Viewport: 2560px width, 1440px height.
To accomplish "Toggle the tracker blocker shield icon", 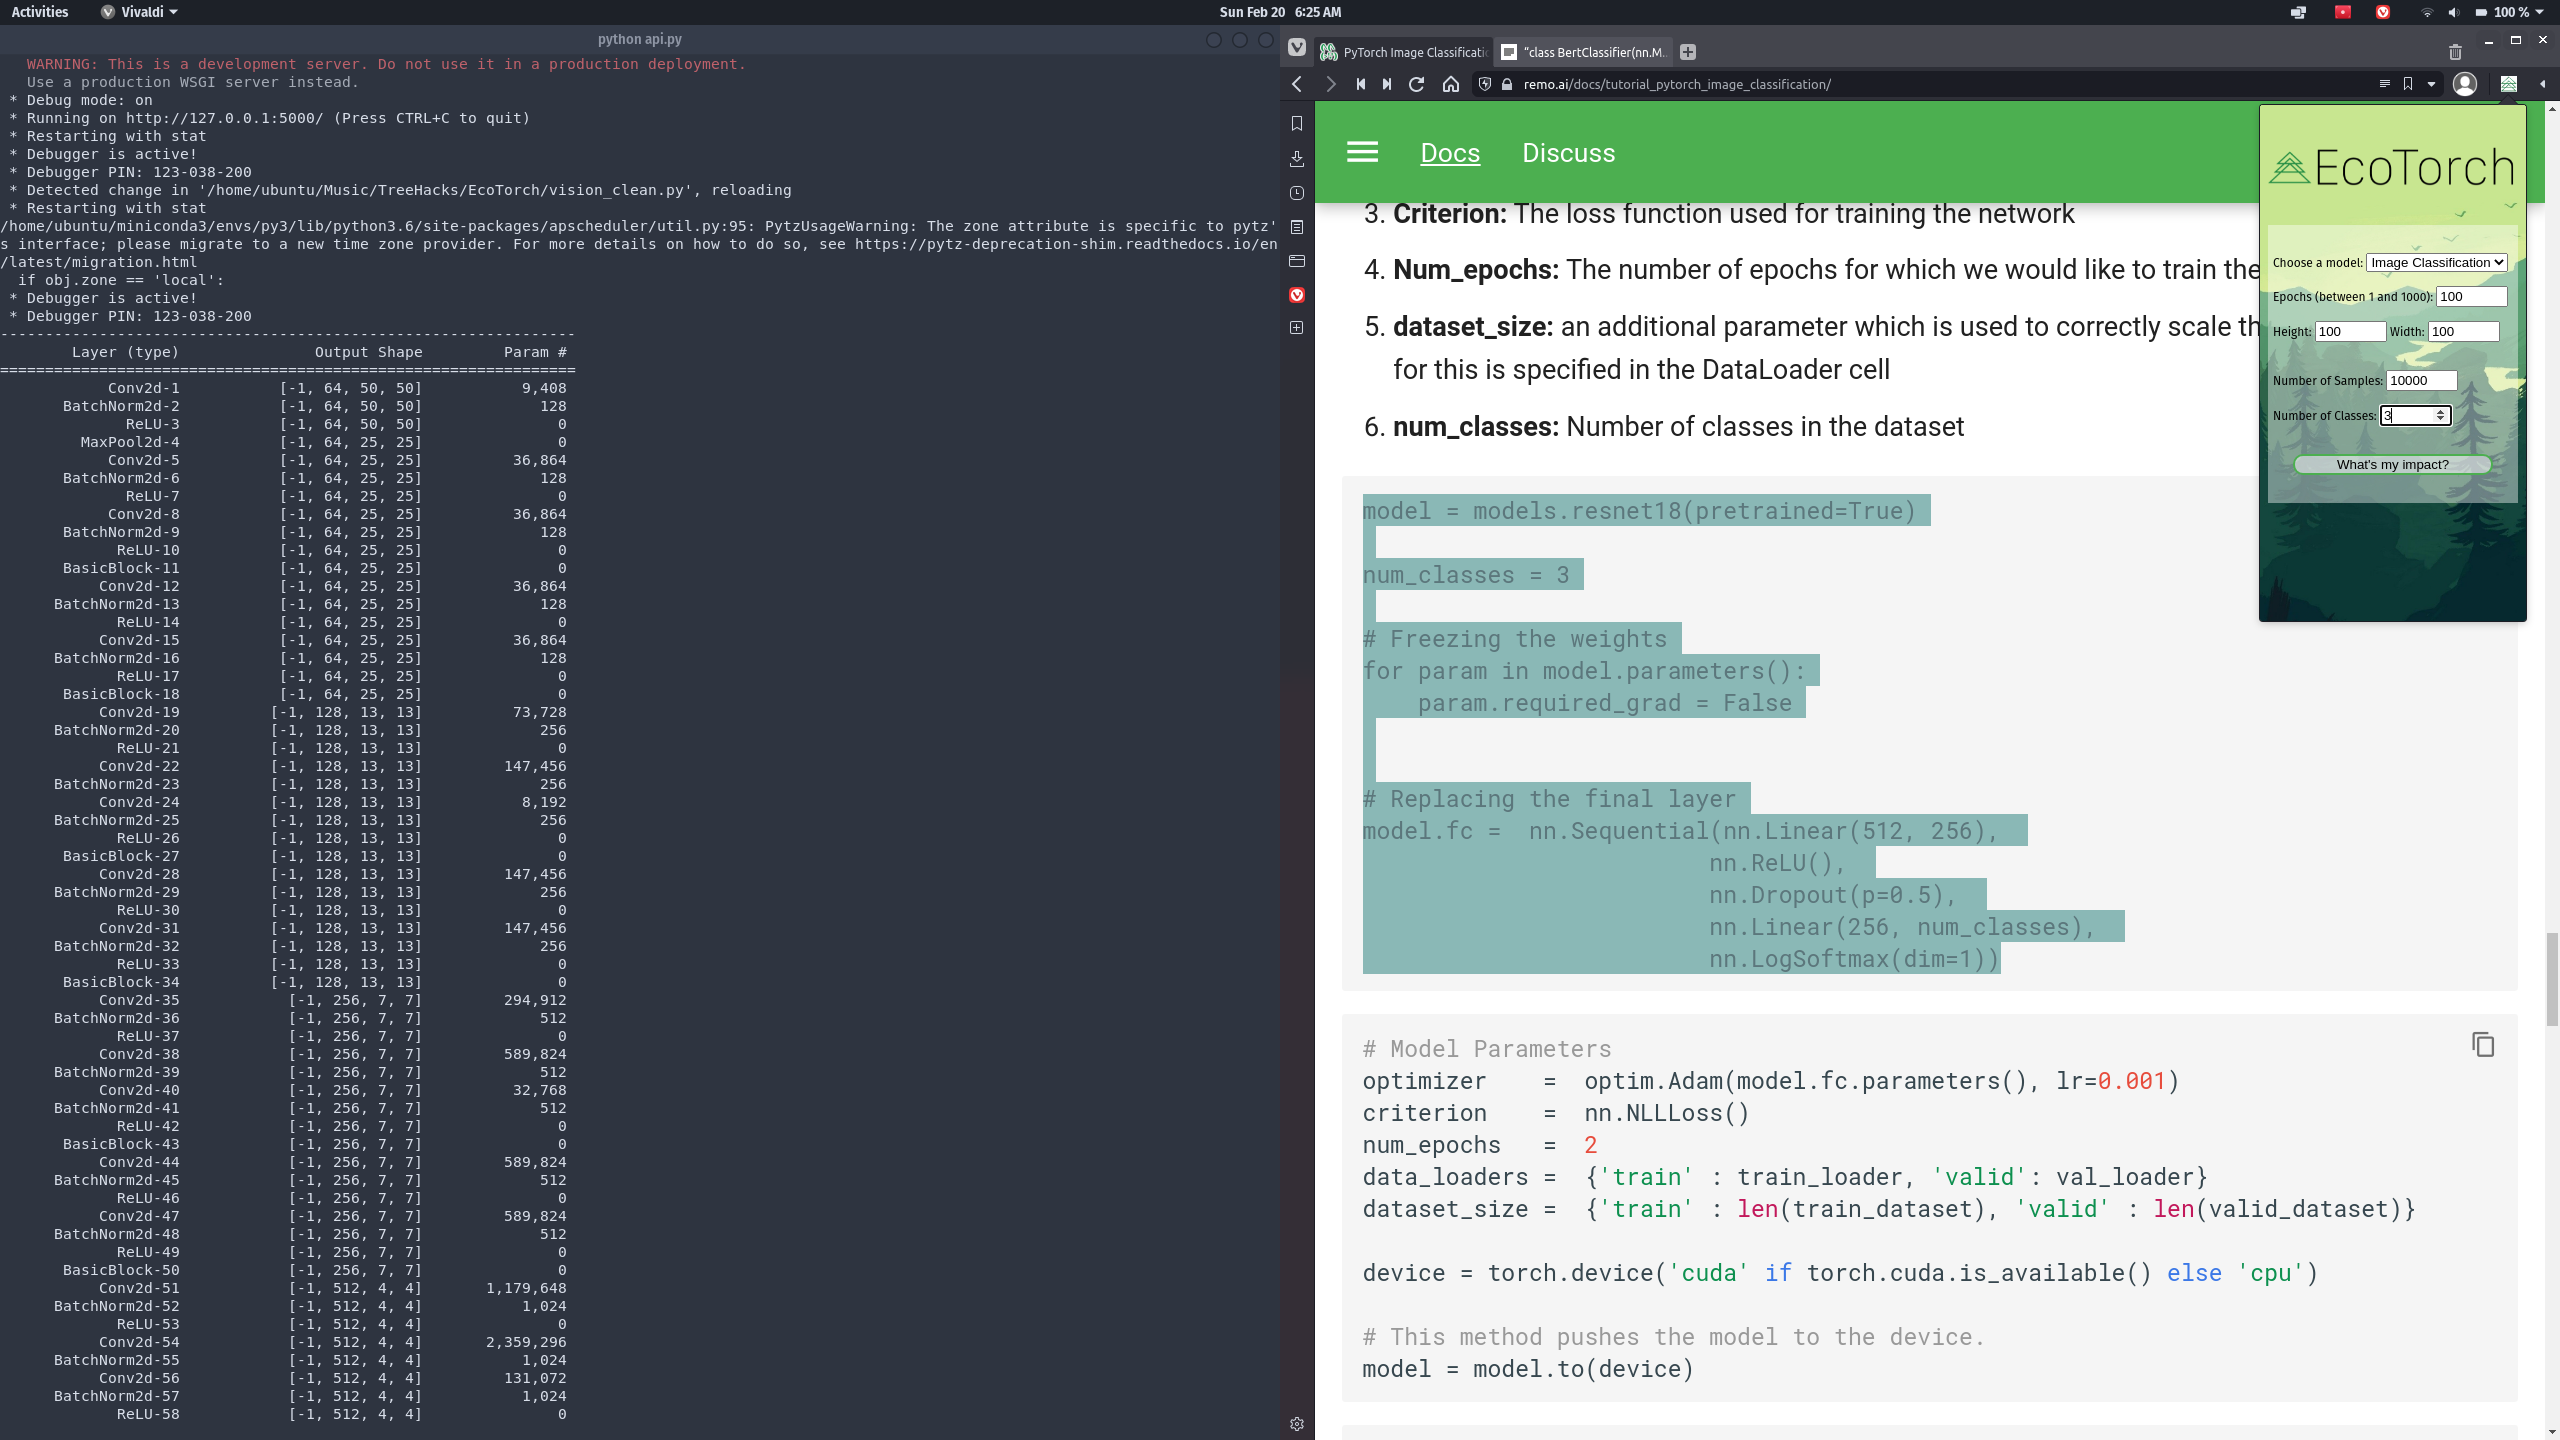I will 1485,84.
